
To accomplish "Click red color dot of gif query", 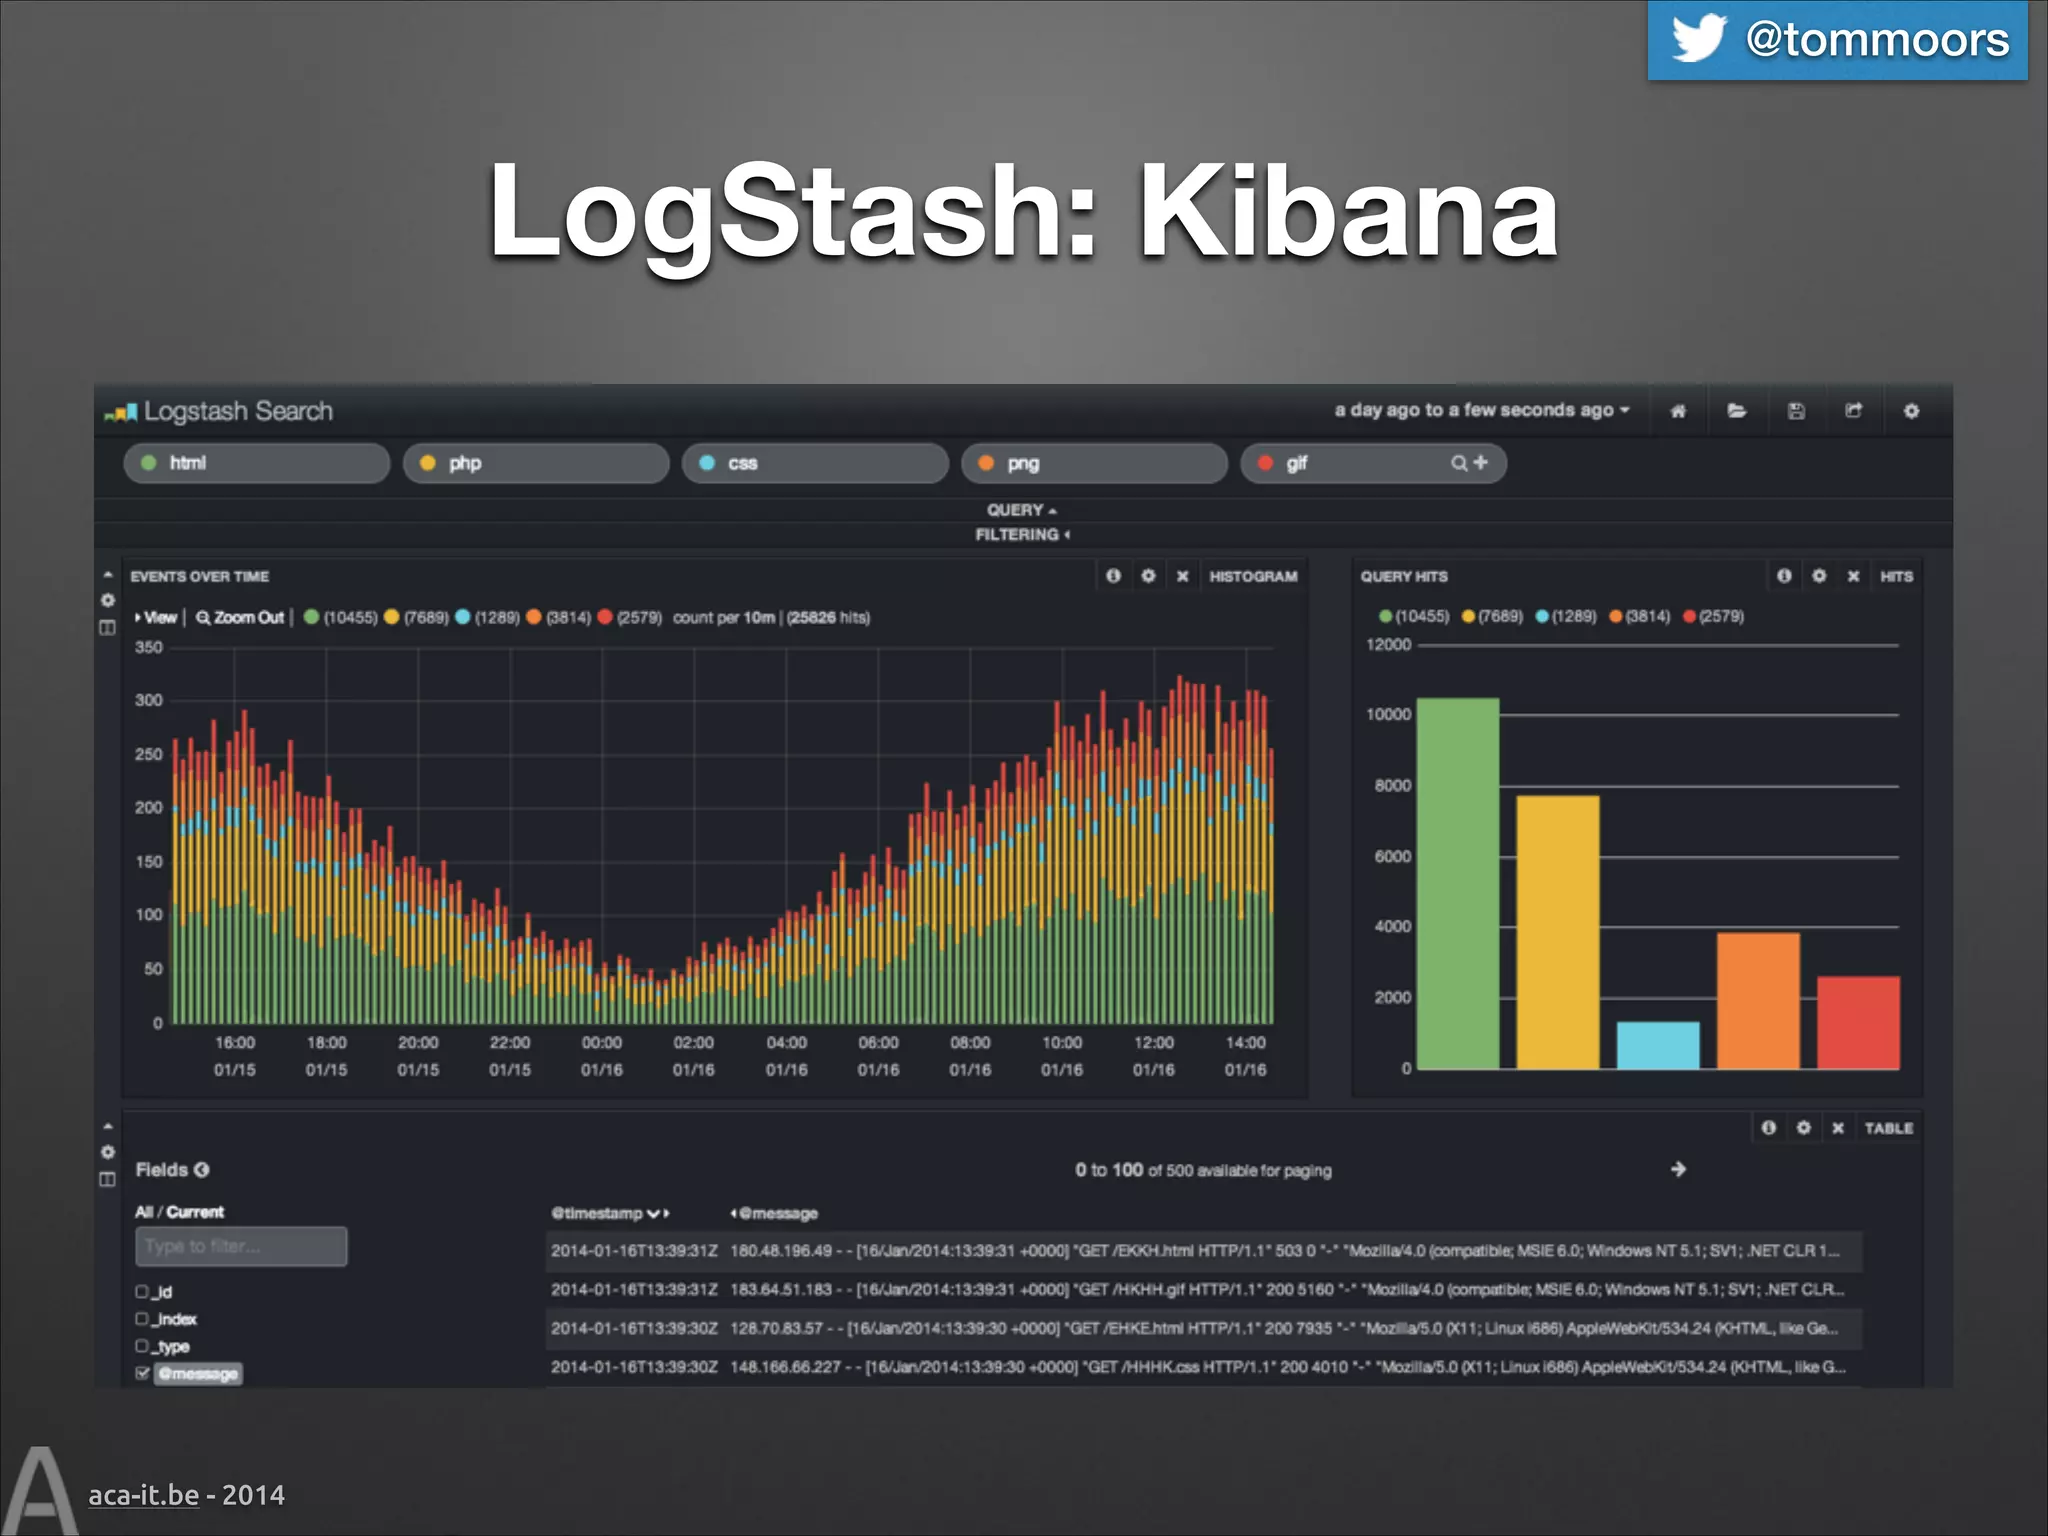I will [1265, 463].
